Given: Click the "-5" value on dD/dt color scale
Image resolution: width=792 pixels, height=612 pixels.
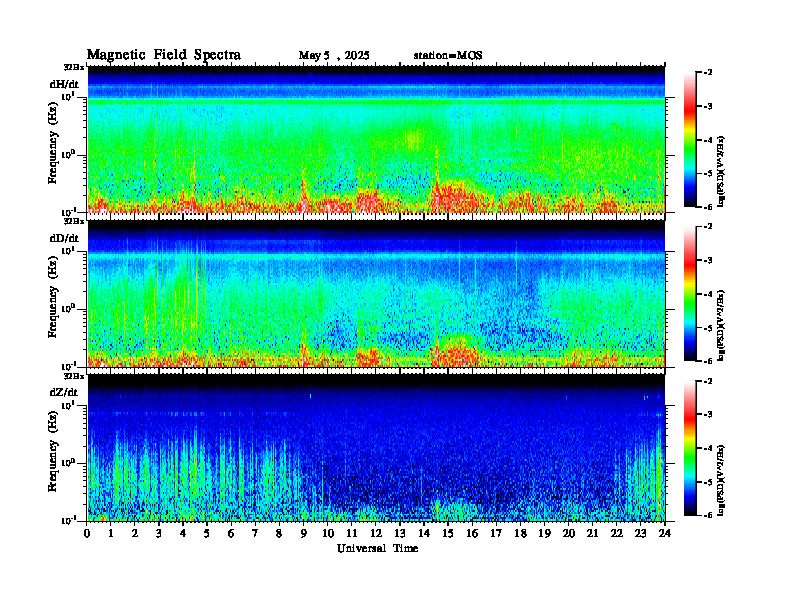Looking at the screenshot, I should pos(708,328).
